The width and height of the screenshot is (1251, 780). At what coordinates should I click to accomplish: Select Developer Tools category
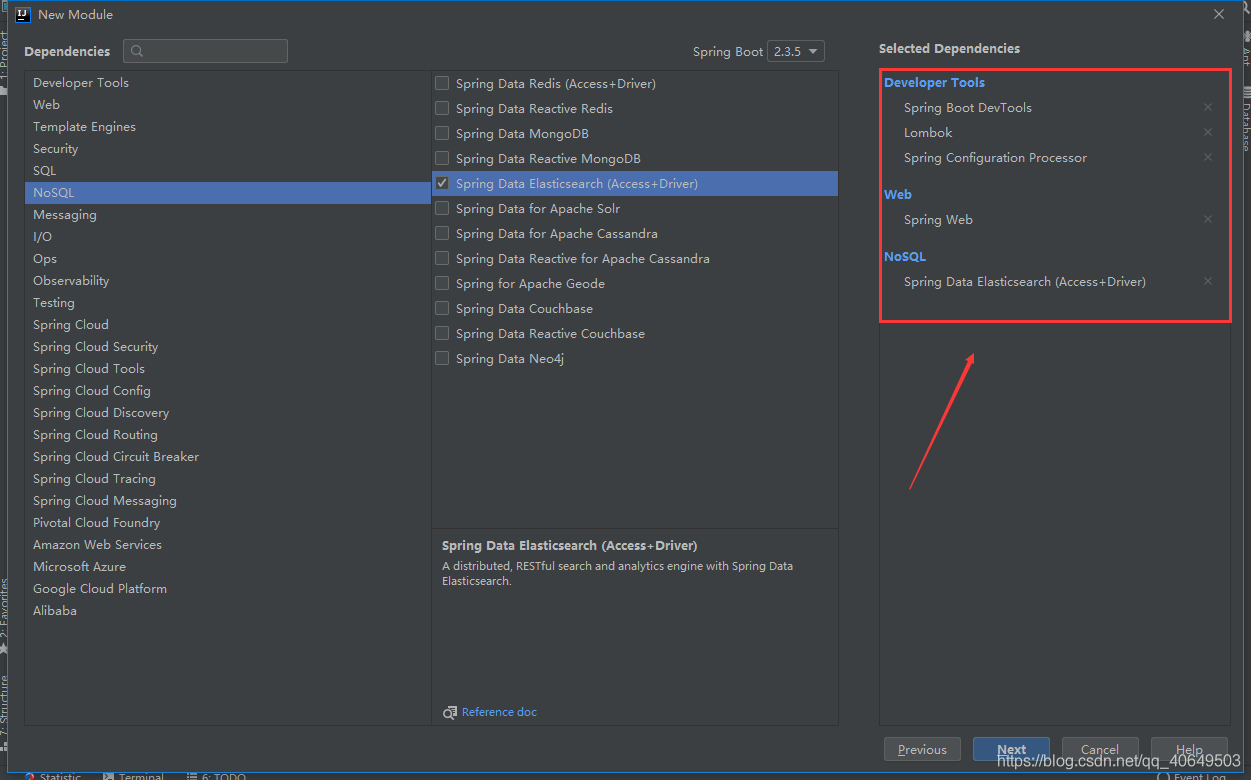click(x=228, y=82)
